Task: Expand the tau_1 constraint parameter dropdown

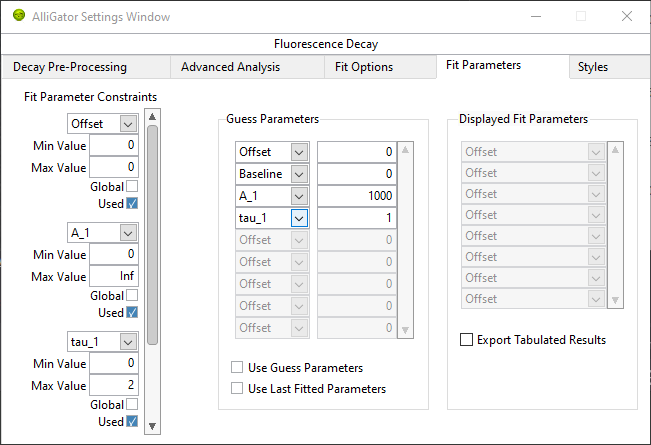Action: (128, 342)
